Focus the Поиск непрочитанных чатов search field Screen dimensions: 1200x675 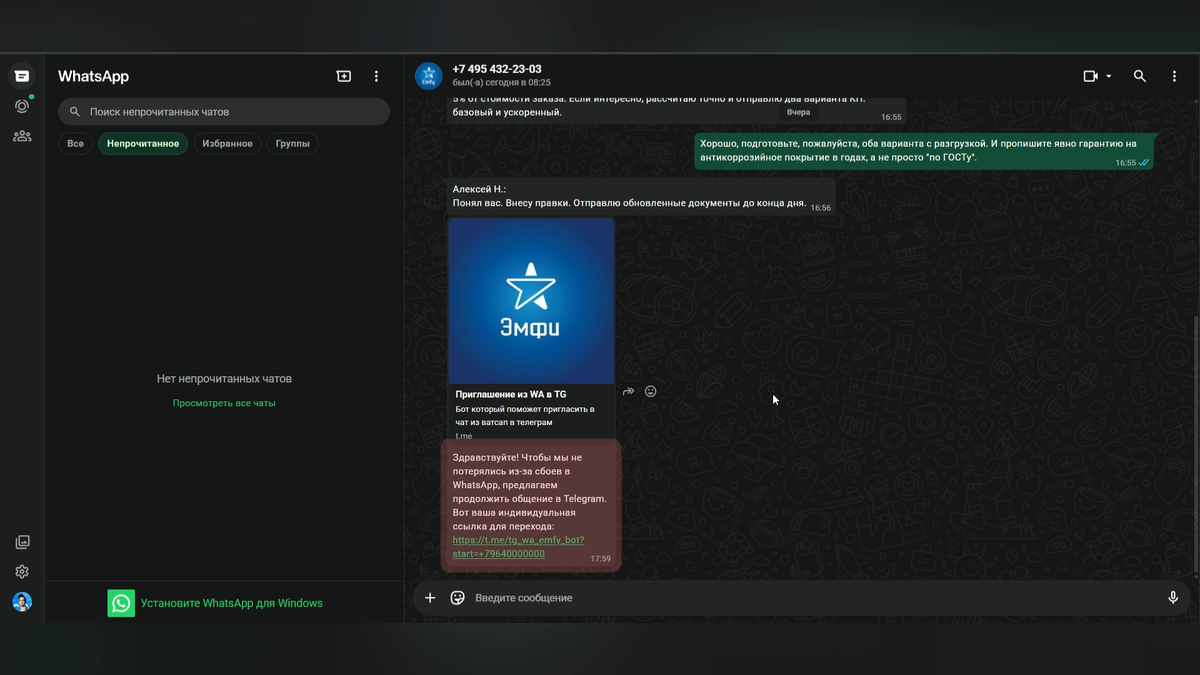coord(224,112)
